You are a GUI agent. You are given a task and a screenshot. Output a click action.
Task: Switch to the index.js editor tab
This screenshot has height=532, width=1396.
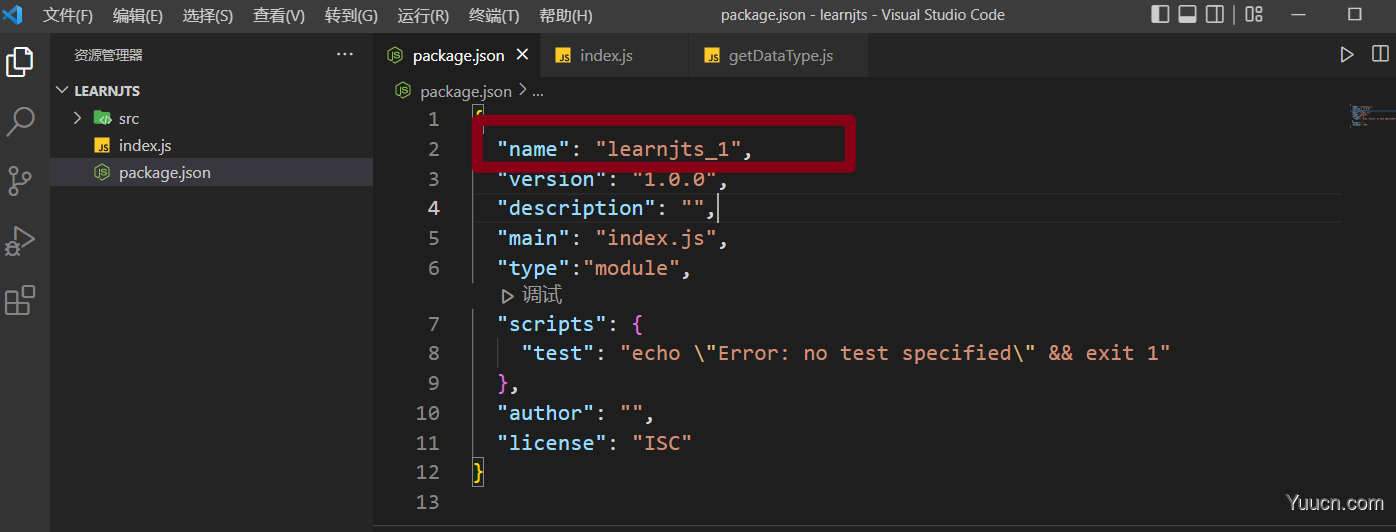pos(614,55)
